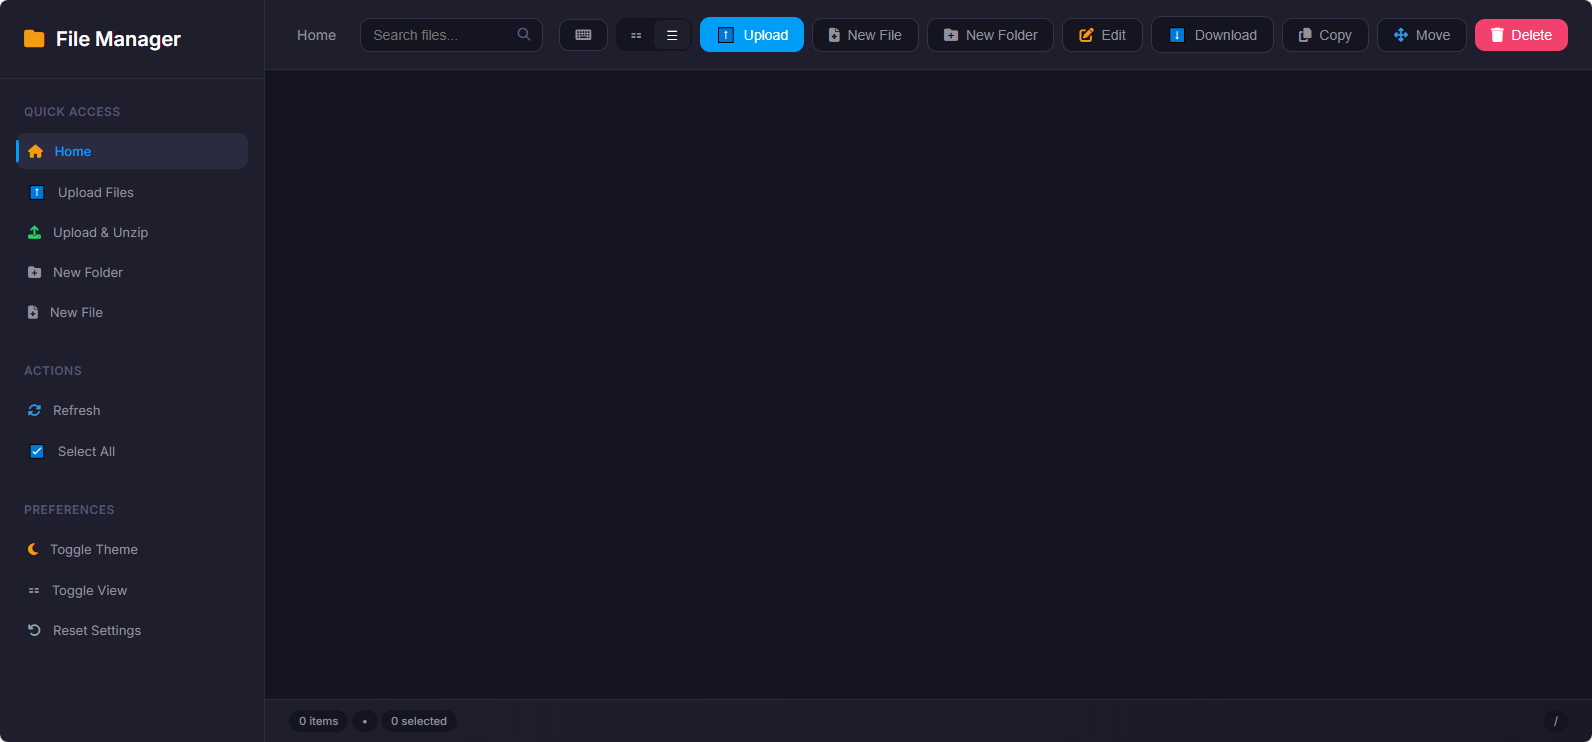Viewport: 1592px width, 742px height.
Task: Click the File Manager title text
Action: pos(118,39)
